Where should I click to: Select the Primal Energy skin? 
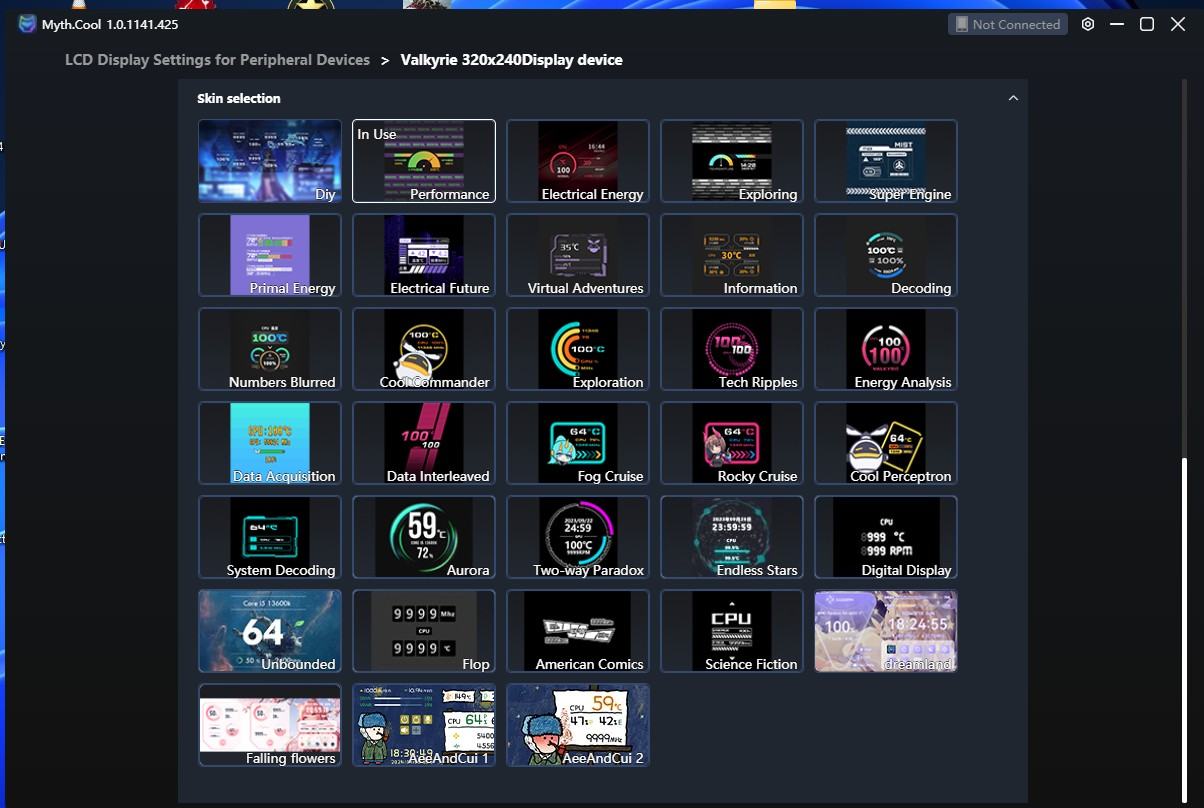pyautogui.click(x=269, y=254)
